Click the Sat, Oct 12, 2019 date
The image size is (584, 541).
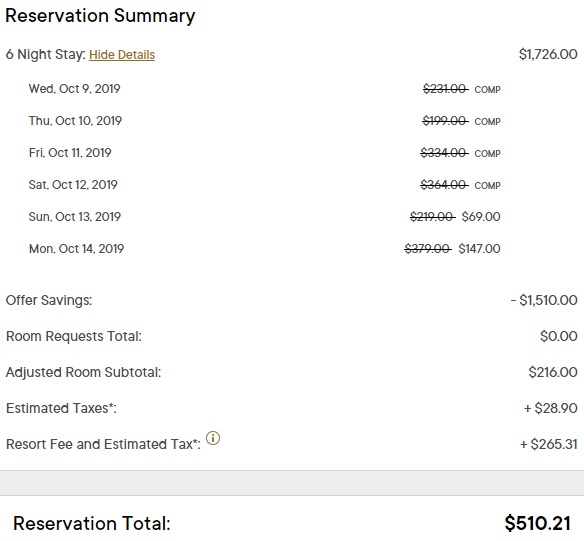(x=73, y=185)
